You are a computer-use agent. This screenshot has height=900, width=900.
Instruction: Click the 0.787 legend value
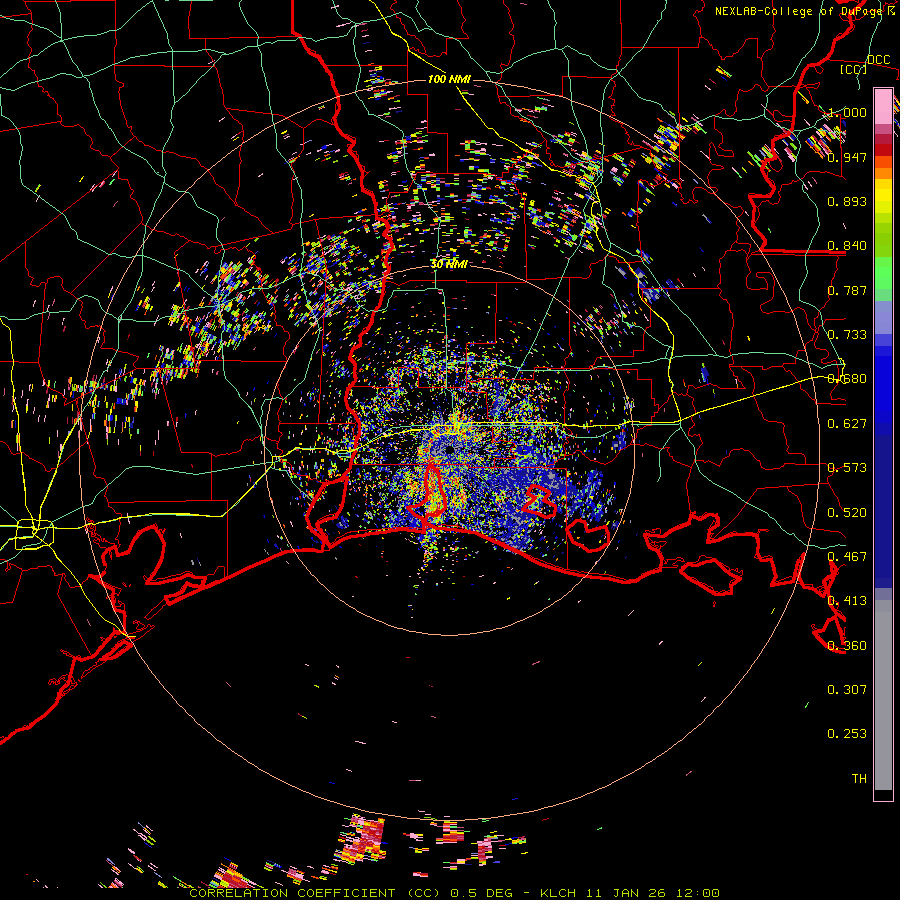tap(847, 290)
